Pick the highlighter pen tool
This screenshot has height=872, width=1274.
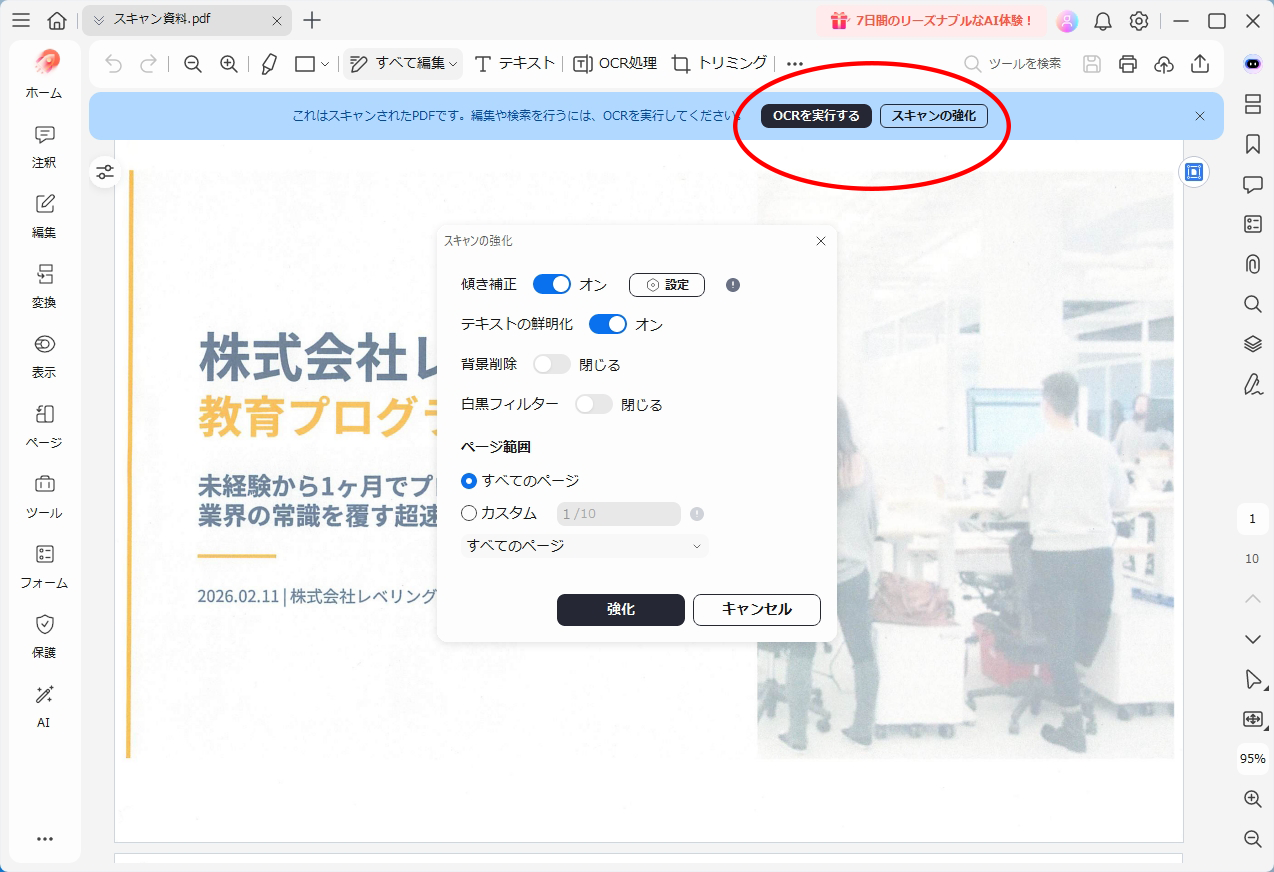tap(268, 63)
